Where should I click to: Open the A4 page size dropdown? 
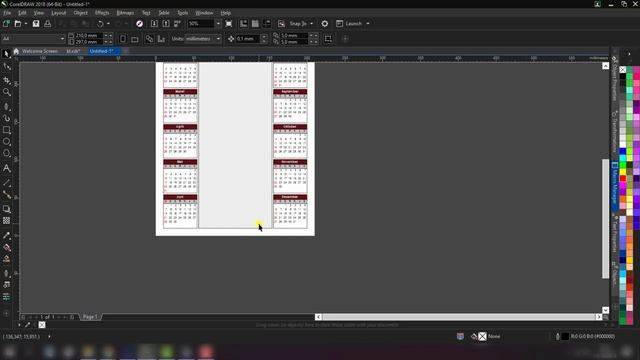(x=62, y=39)
